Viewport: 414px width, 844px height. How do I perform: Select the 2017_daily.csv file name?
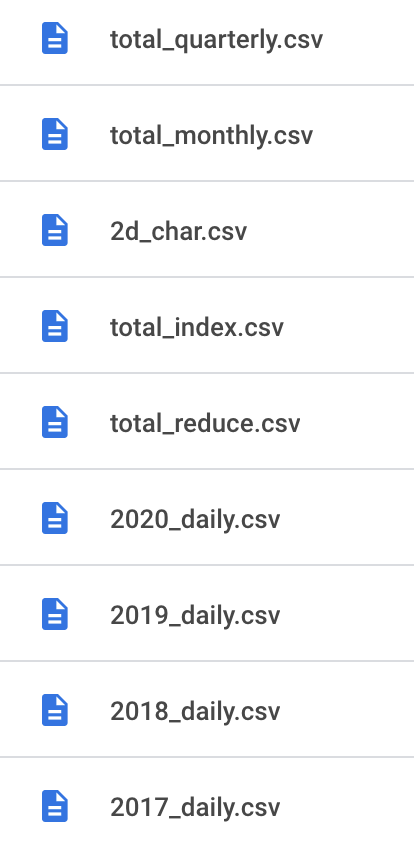click(195, 807)
